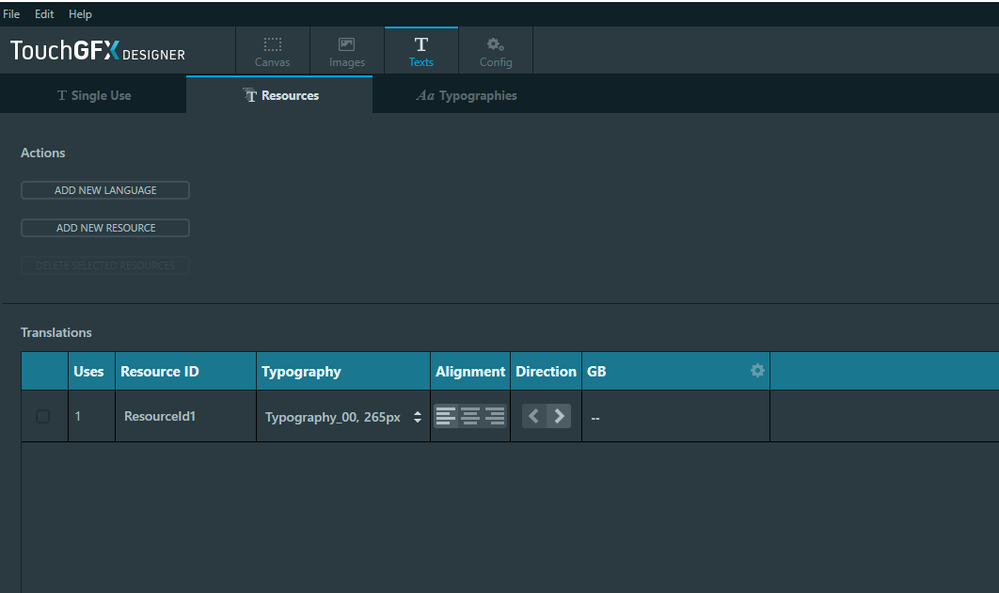Viewport: 999px width, 593px height.
Task: Set alignment to right
Action: [x=494, y=416]
